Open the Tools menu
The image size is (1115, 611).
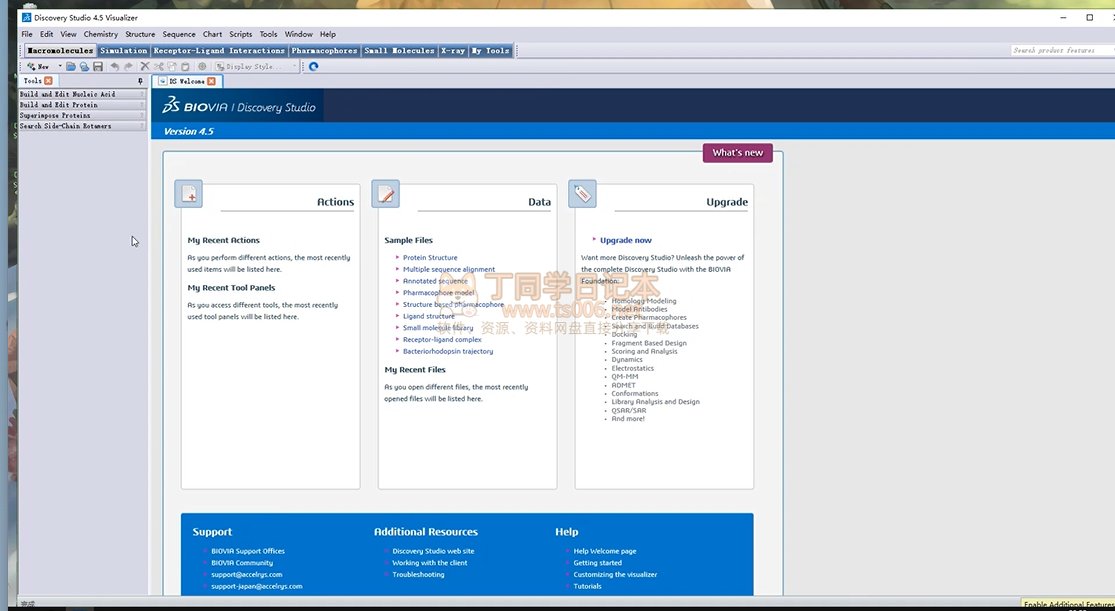[268, 34]
